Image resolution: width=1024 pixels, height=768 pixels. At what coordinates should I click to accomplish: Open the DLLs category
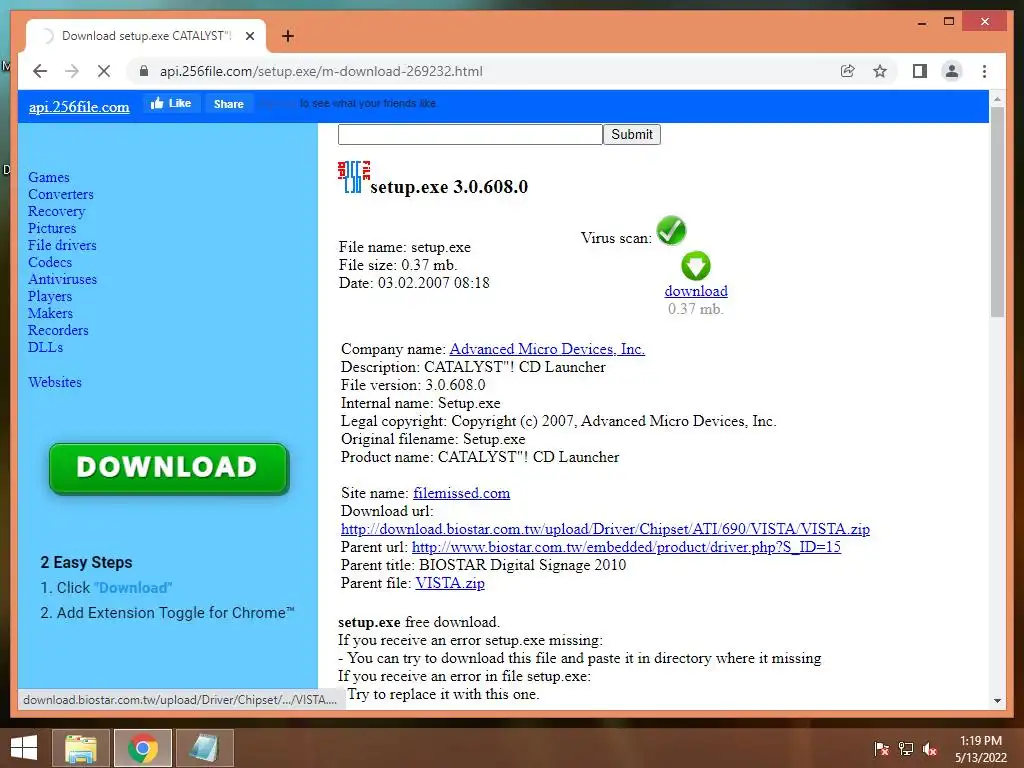46,347
